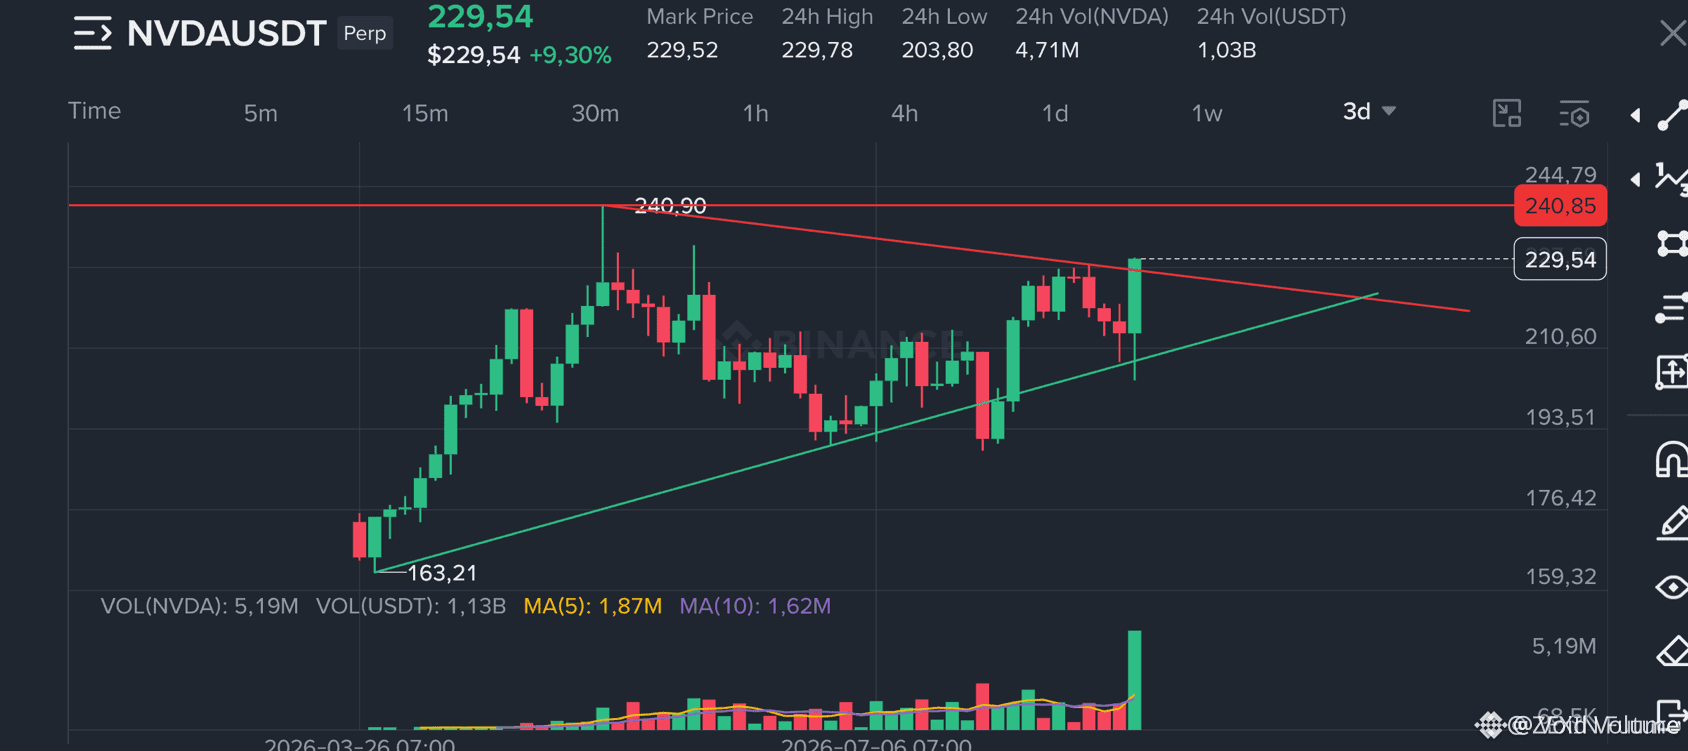
Task: Click the MA(10): 1,62M indicator label
Action: click(755, 606)
